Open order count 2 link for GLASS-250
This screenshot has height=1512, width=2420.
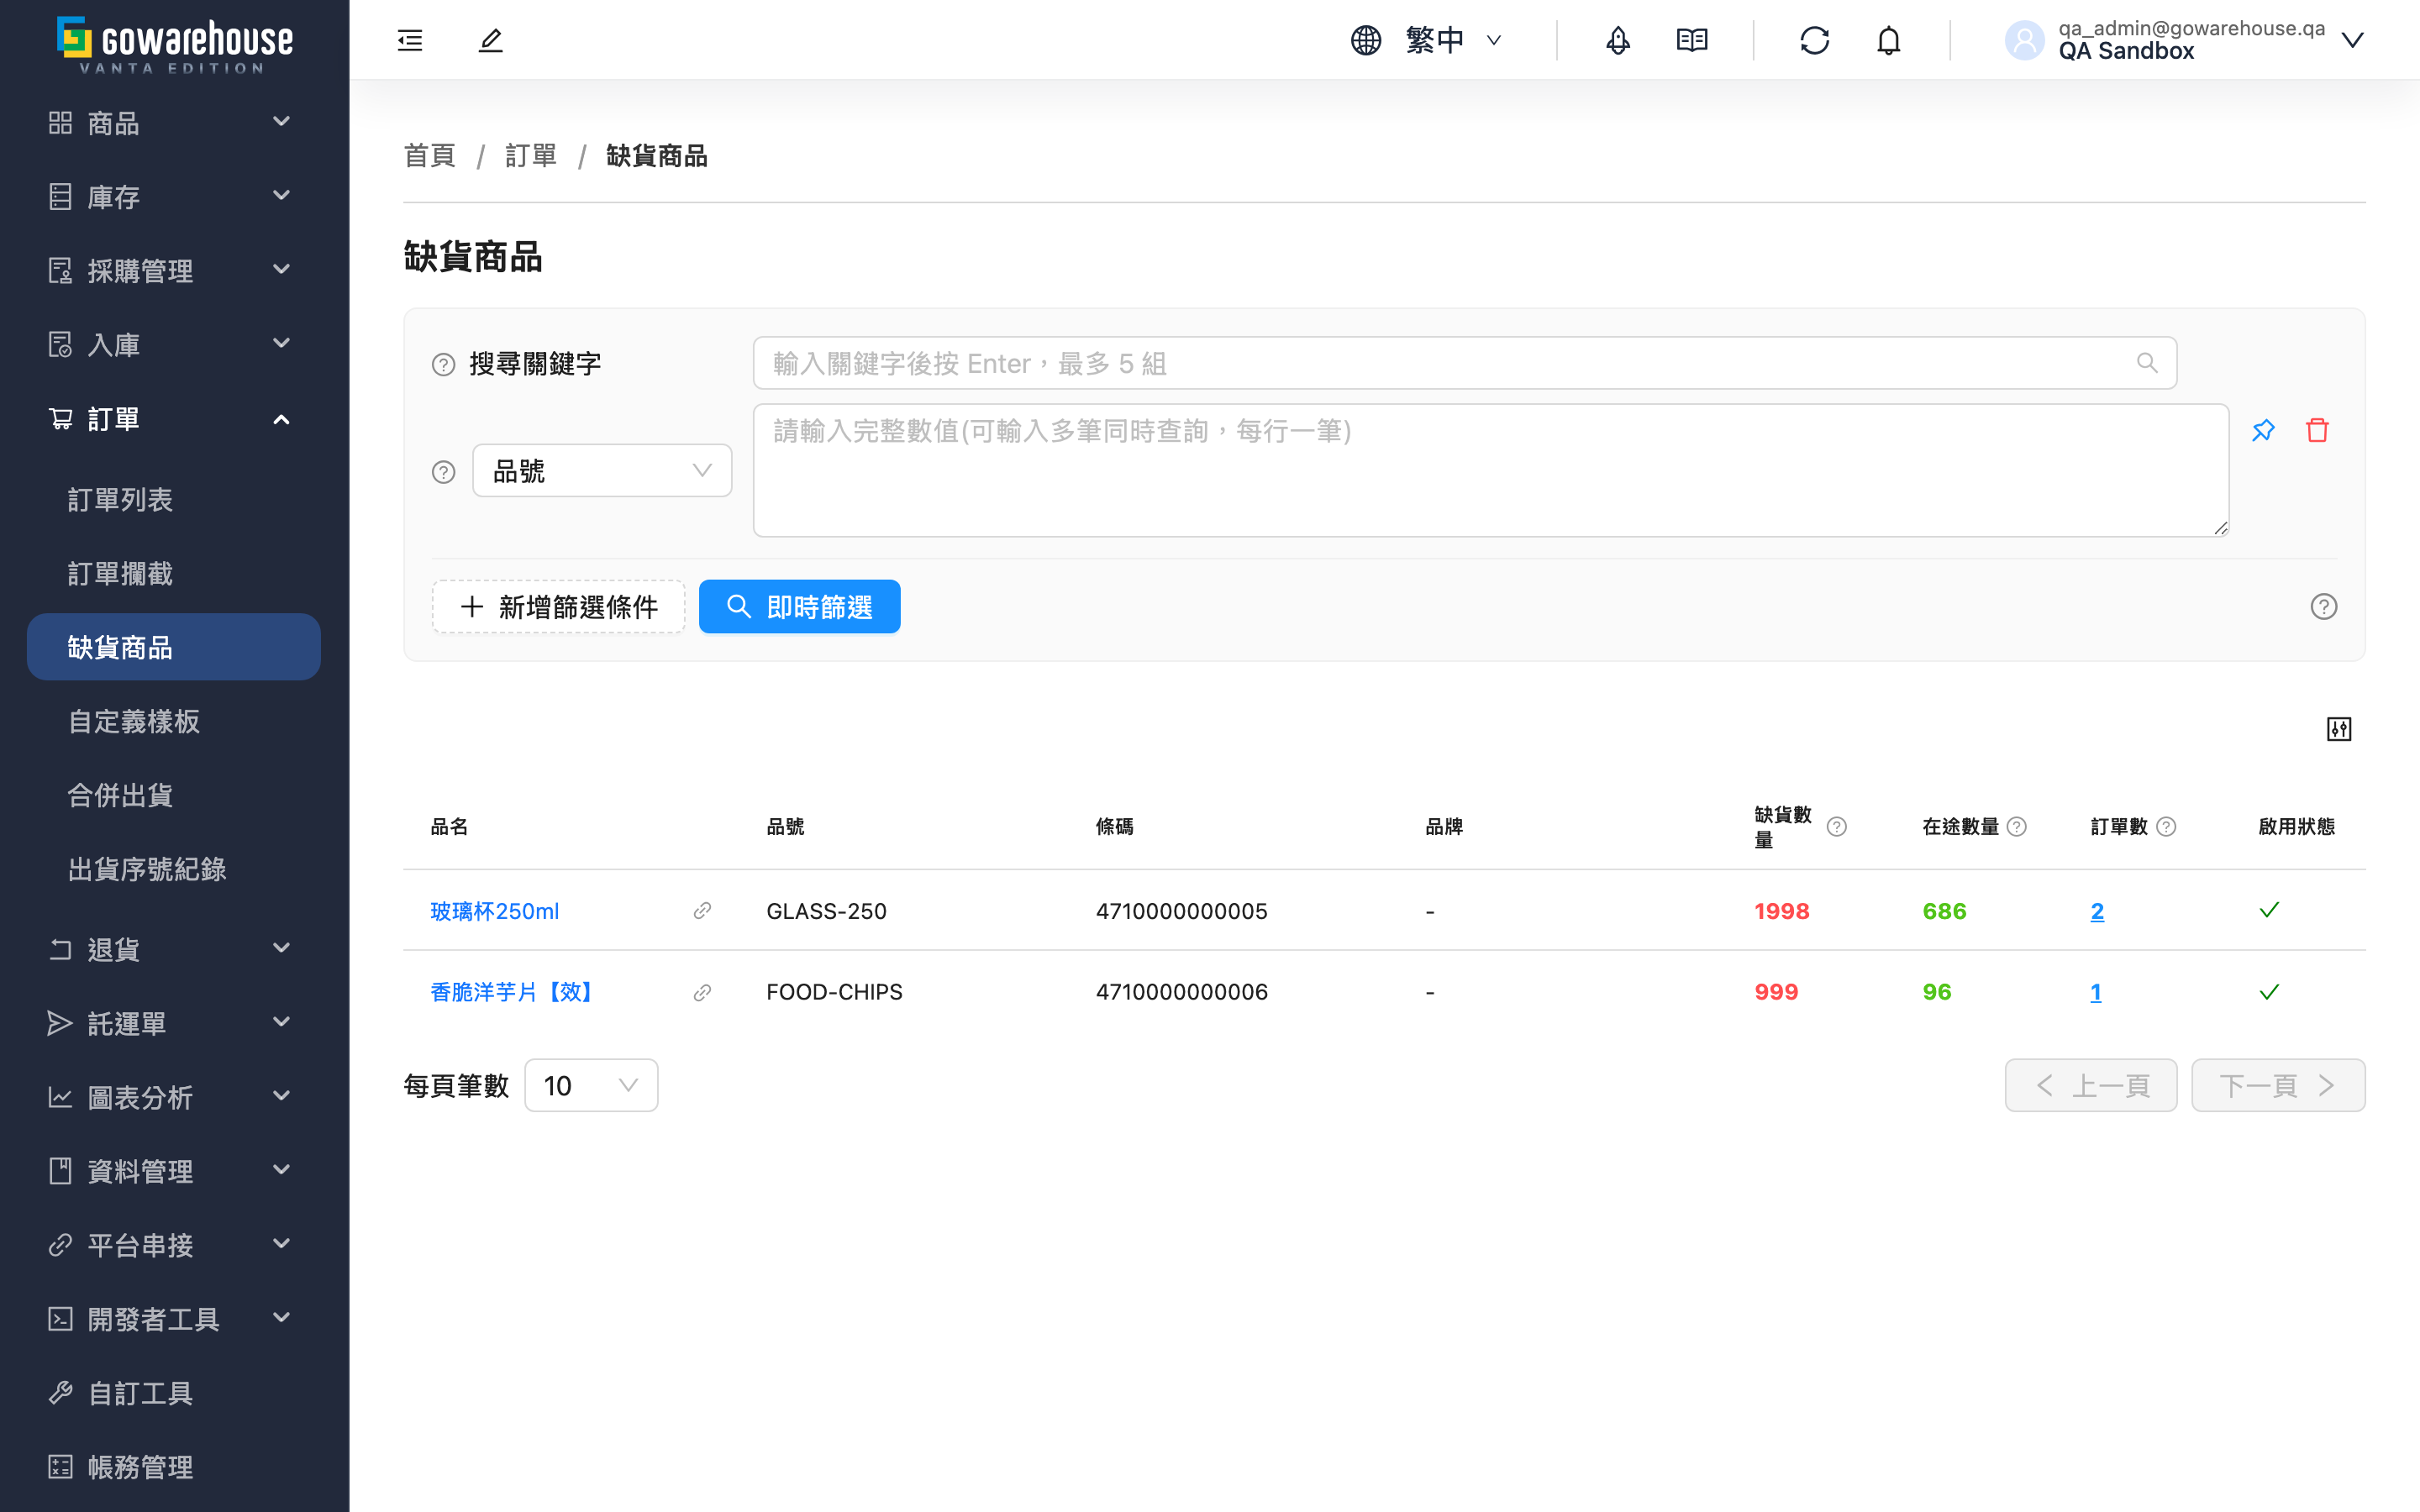(x=2097, y=911)
